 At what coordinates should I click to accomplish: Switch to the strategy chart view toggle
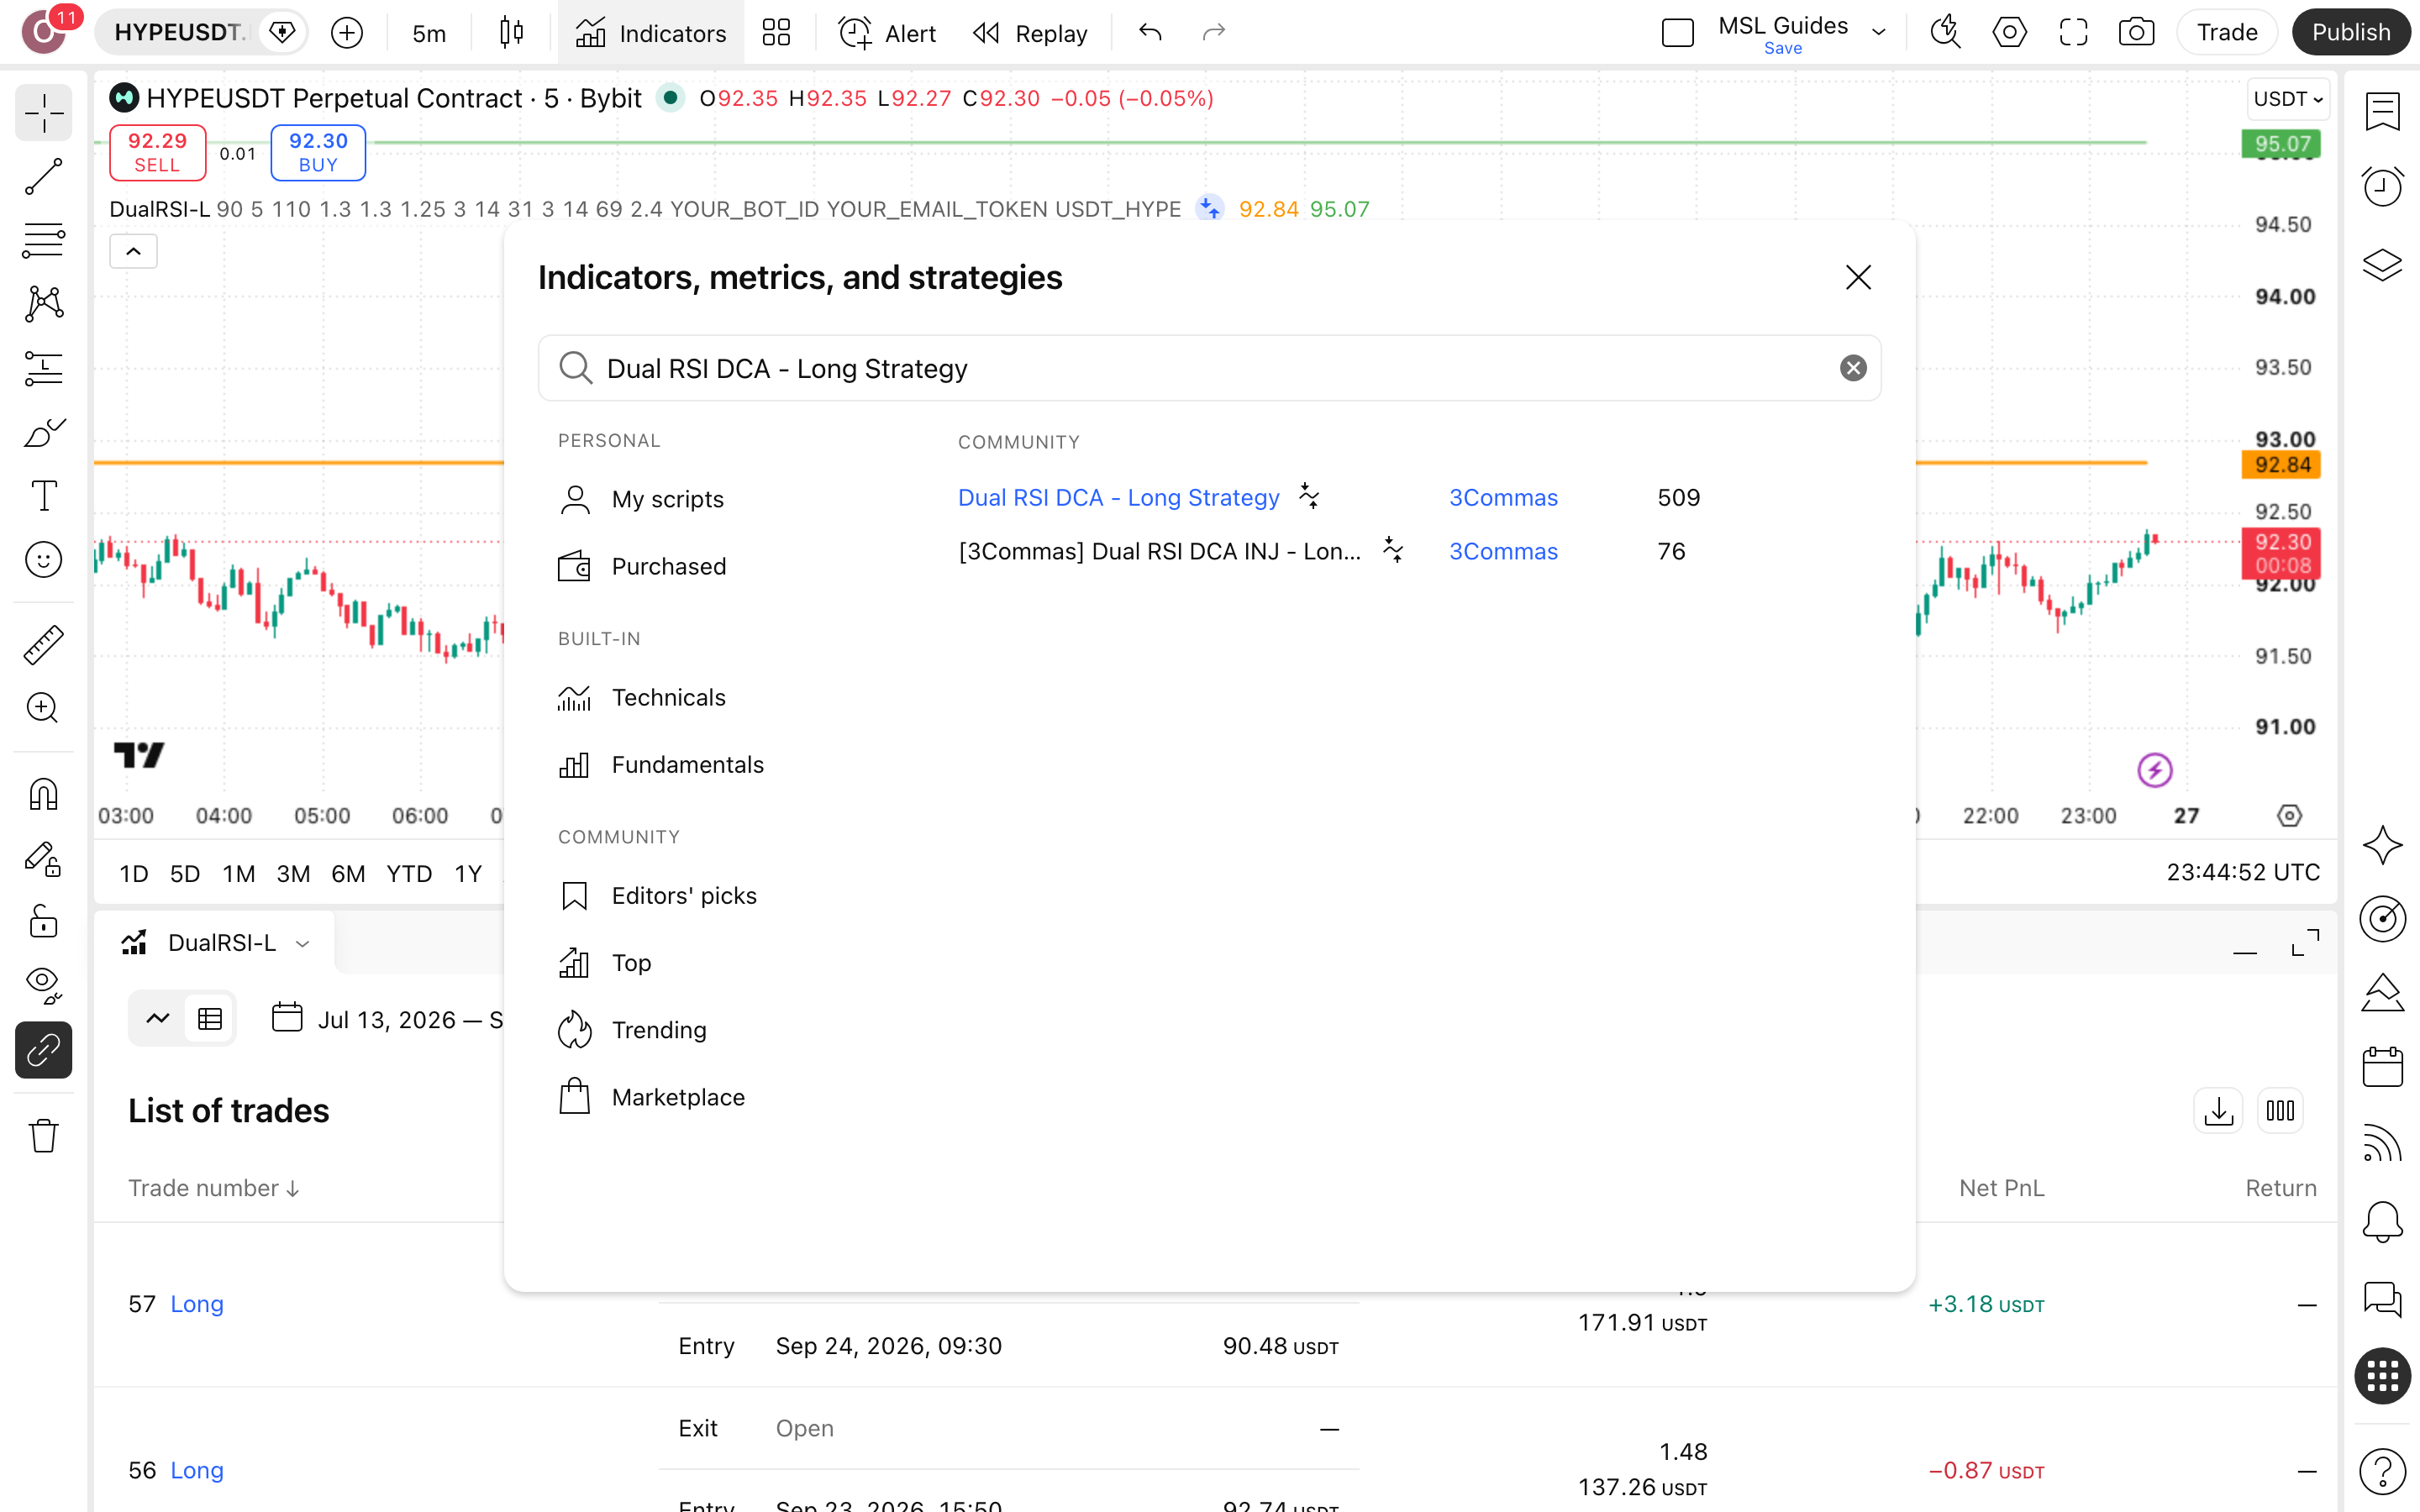pos(158,1019)
